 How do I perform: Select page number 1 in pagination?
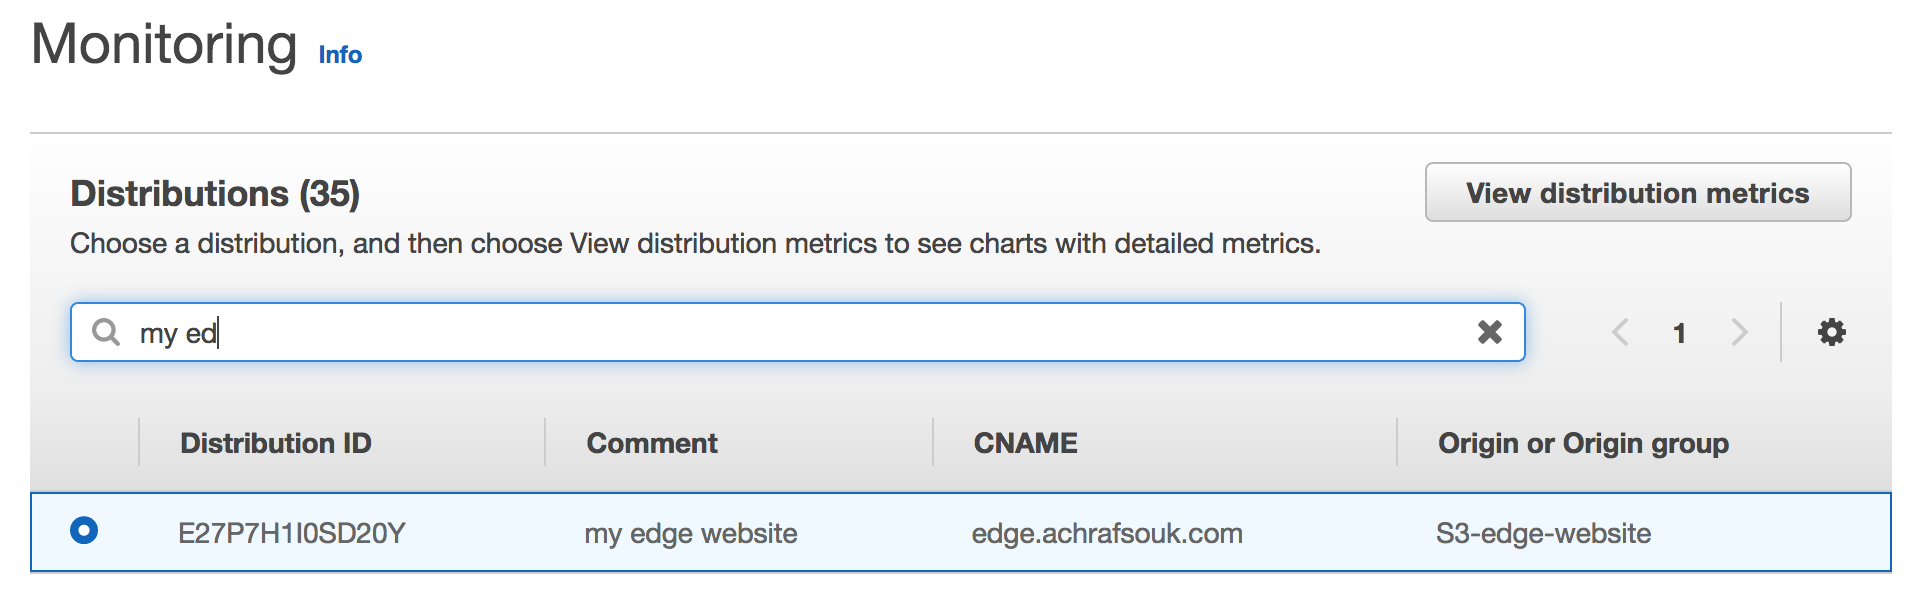click(1680, 333)
